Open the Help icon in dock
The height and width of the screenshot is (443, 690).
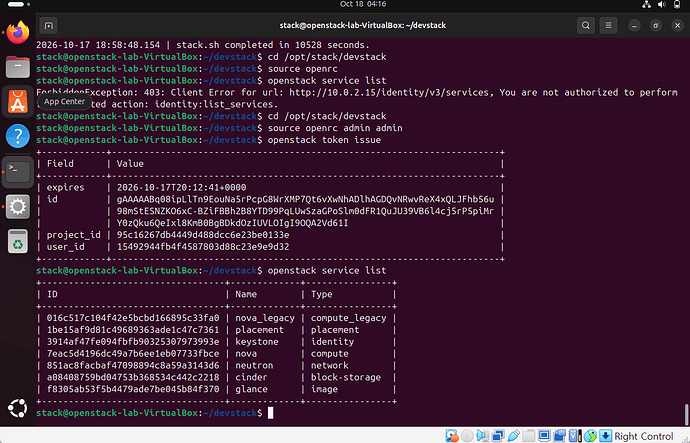[x=18, y=136]
